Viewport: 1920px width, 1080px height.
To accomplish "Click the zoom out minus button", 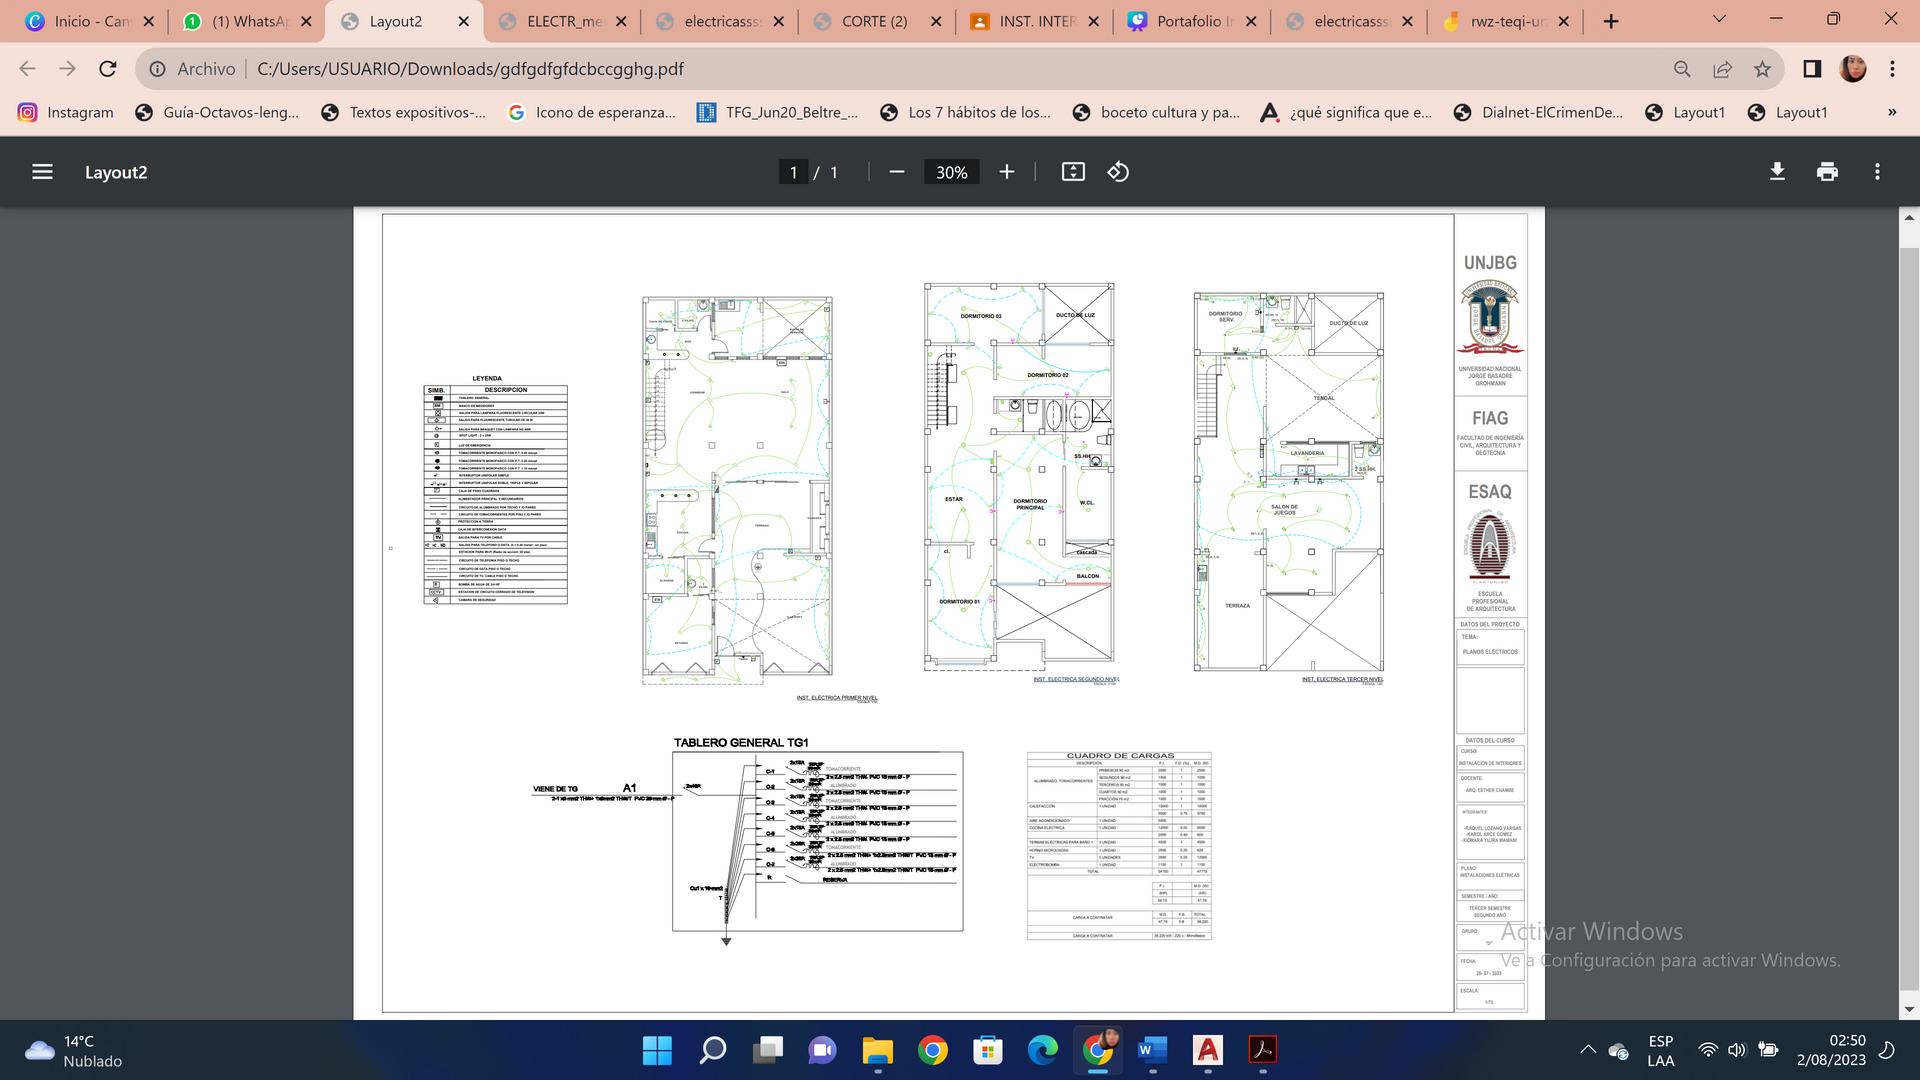I will point(897,172).
